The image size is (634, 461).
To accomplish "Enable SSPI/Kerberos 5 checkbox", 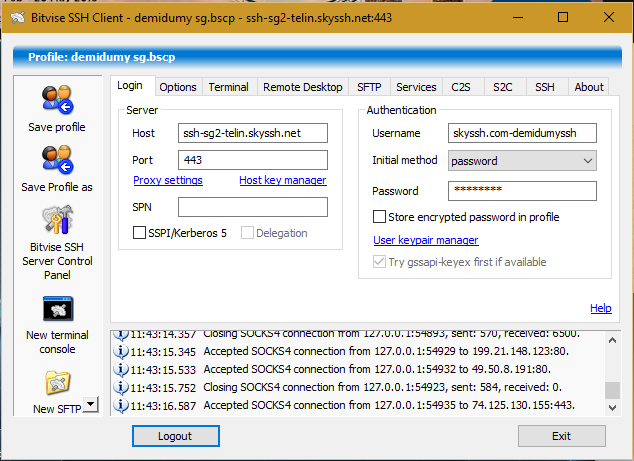I will (x=139, y=233).
